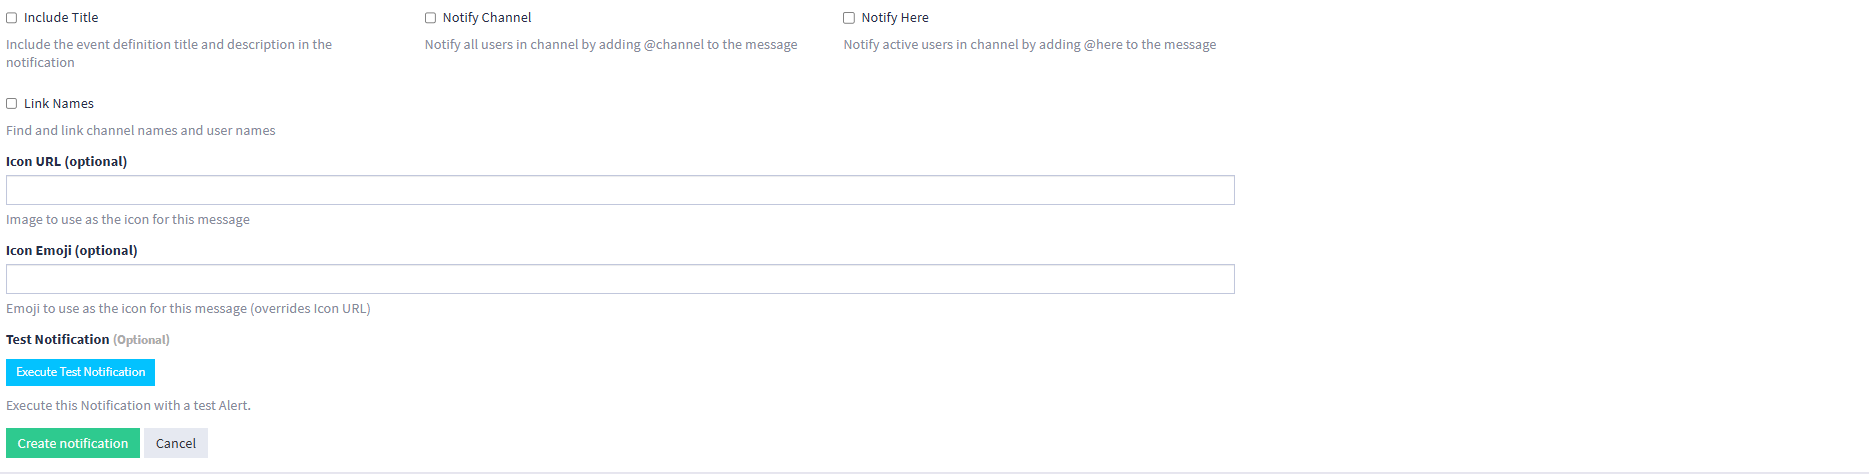Select the "Icon Emoji (optional)" field label
1869x474 pixels.
point(72,251)
